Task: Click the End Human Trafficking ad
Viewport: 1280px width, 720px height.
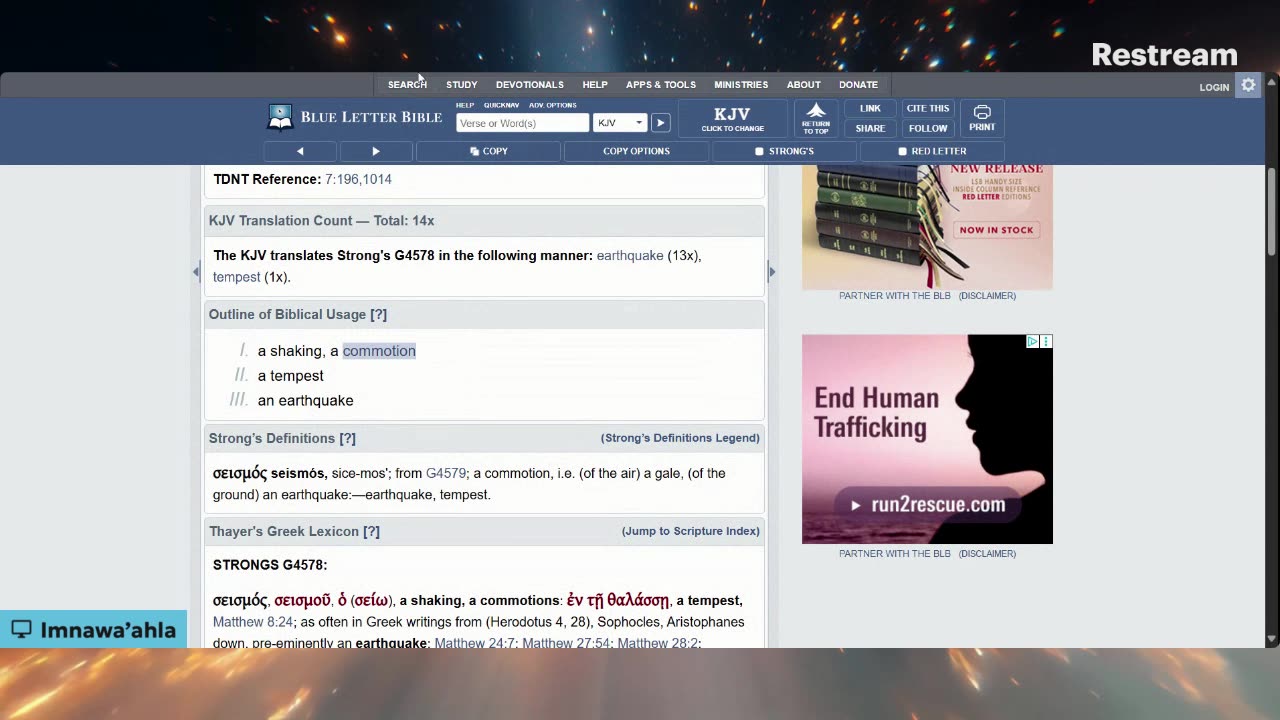Action: tap(927, 439)
